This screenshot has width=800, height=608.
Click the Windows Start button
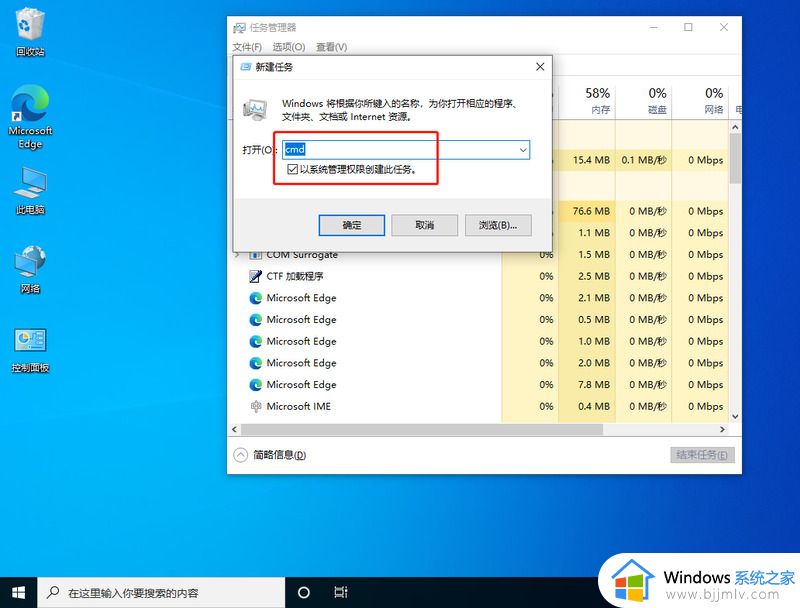tap(18, 592)
